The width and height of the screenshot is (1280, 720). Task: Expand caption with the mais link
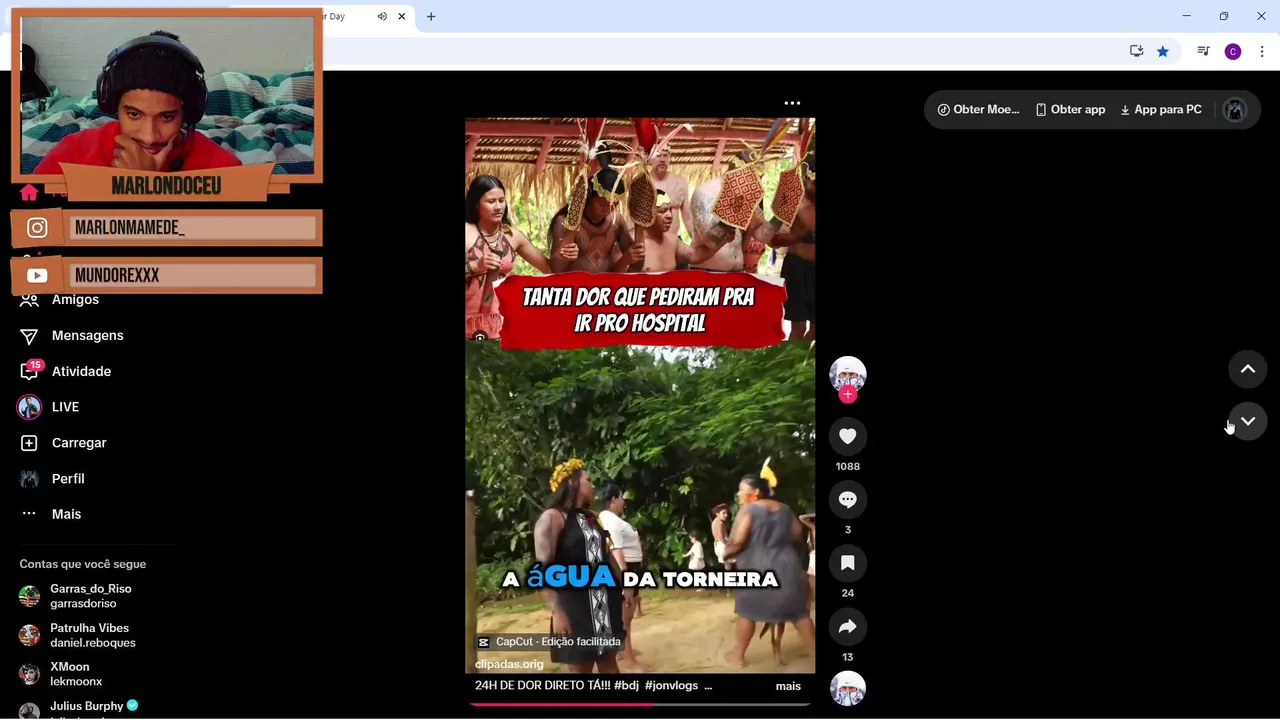788,686
